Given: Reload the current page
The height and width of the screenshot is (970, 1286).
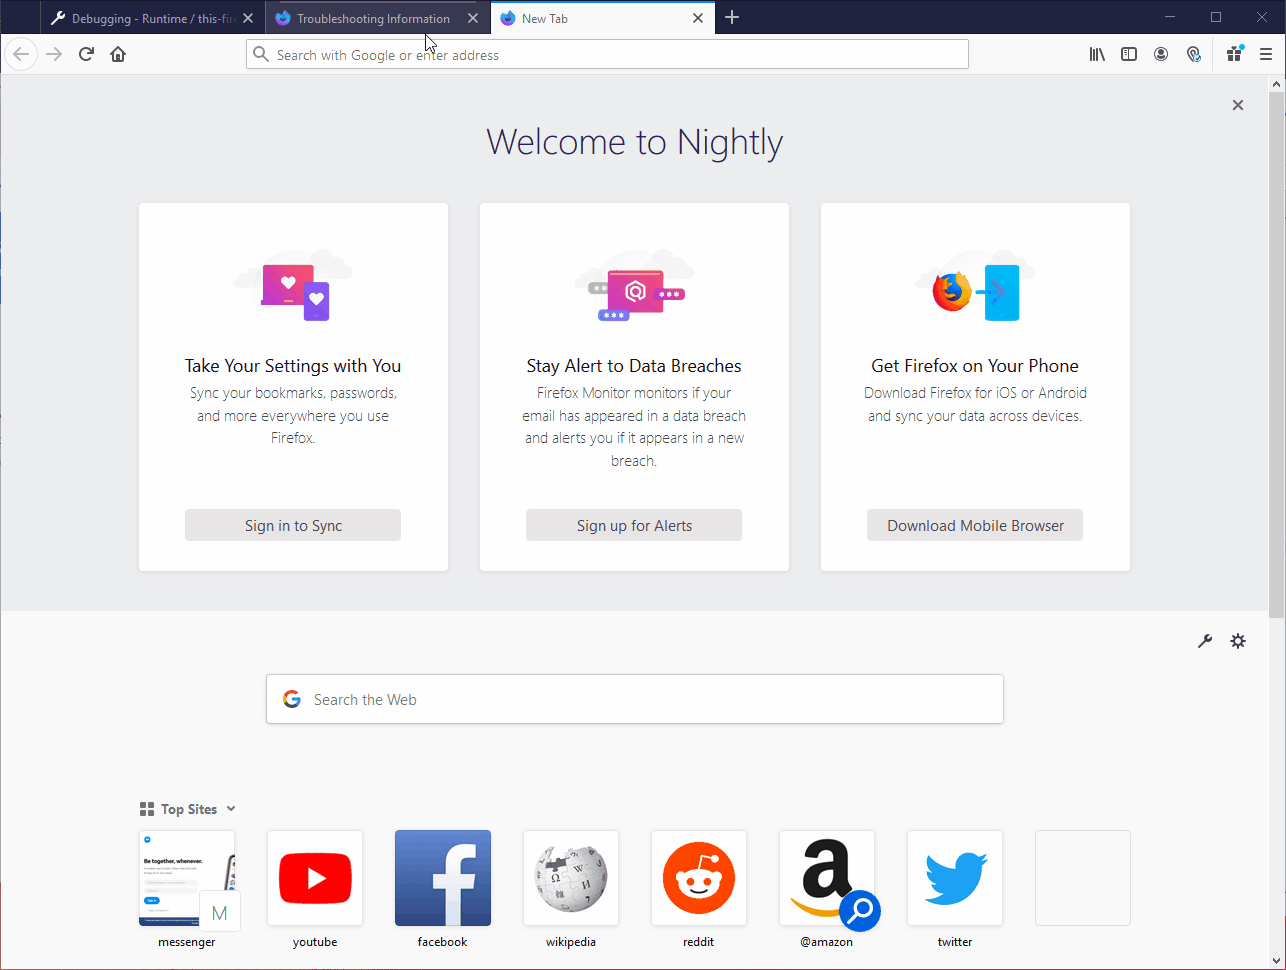Looking at the screenshot, I should coord(86,54).
